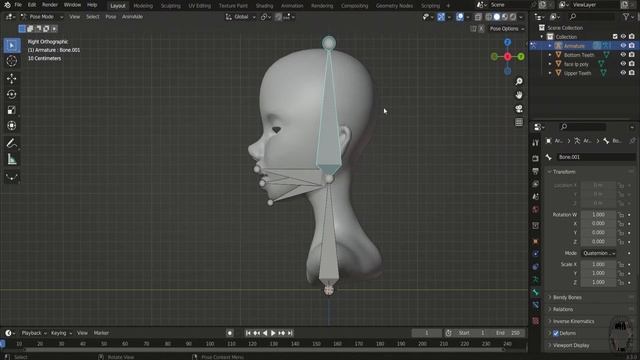Select the Move tool
Image resolution: width=640 pixels, height=360 pixels.
pyautogui.click(x=11, y=78)
